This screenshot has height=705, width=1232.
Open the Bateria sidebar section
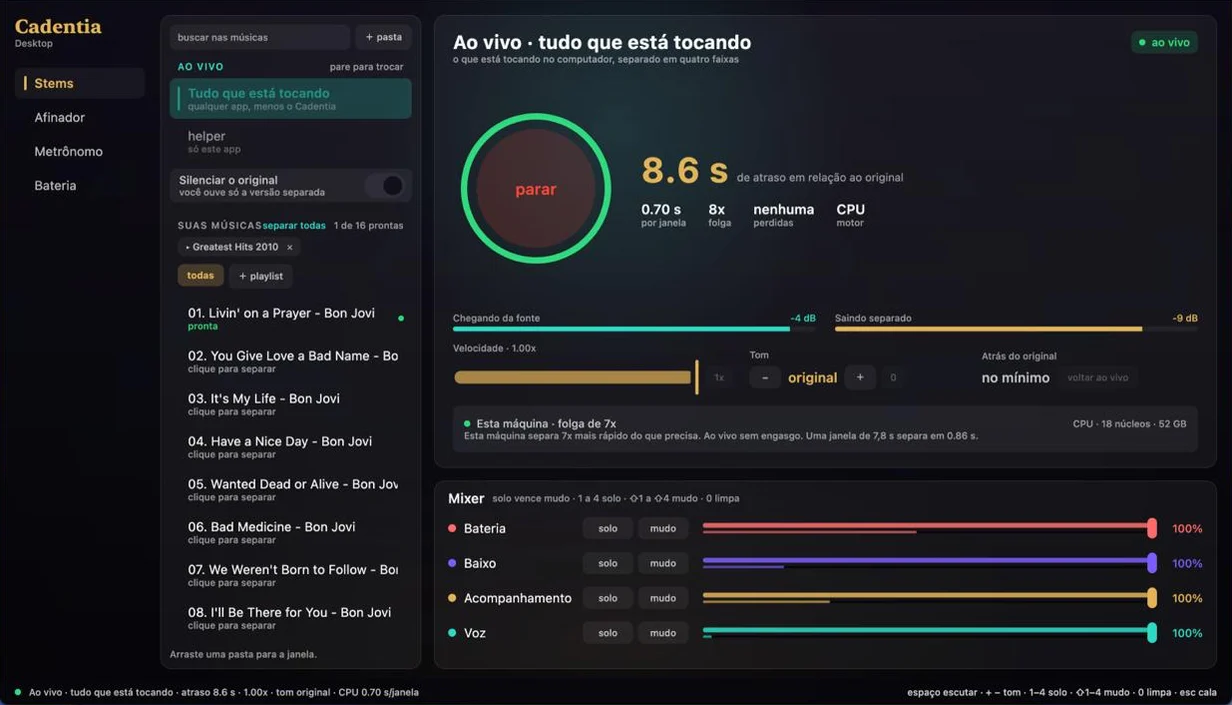pos(56,185)
